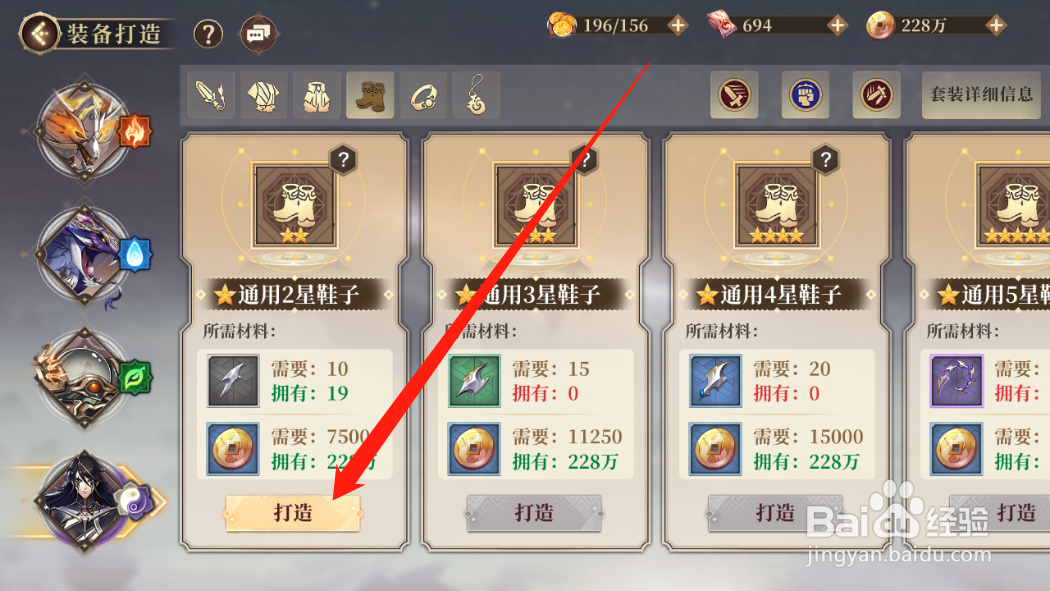Open the chat bubble icon

pos(258,33)
